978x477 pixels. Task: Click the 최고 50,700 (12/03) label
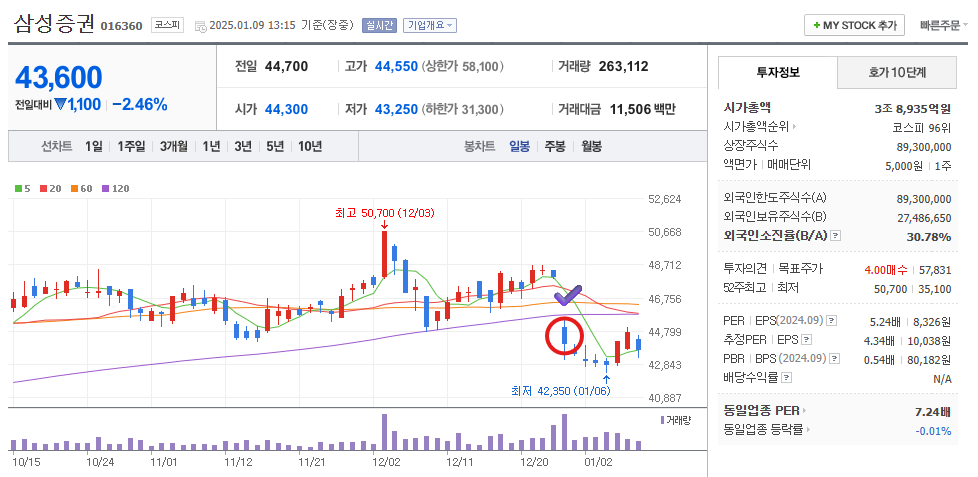point(384,213)
